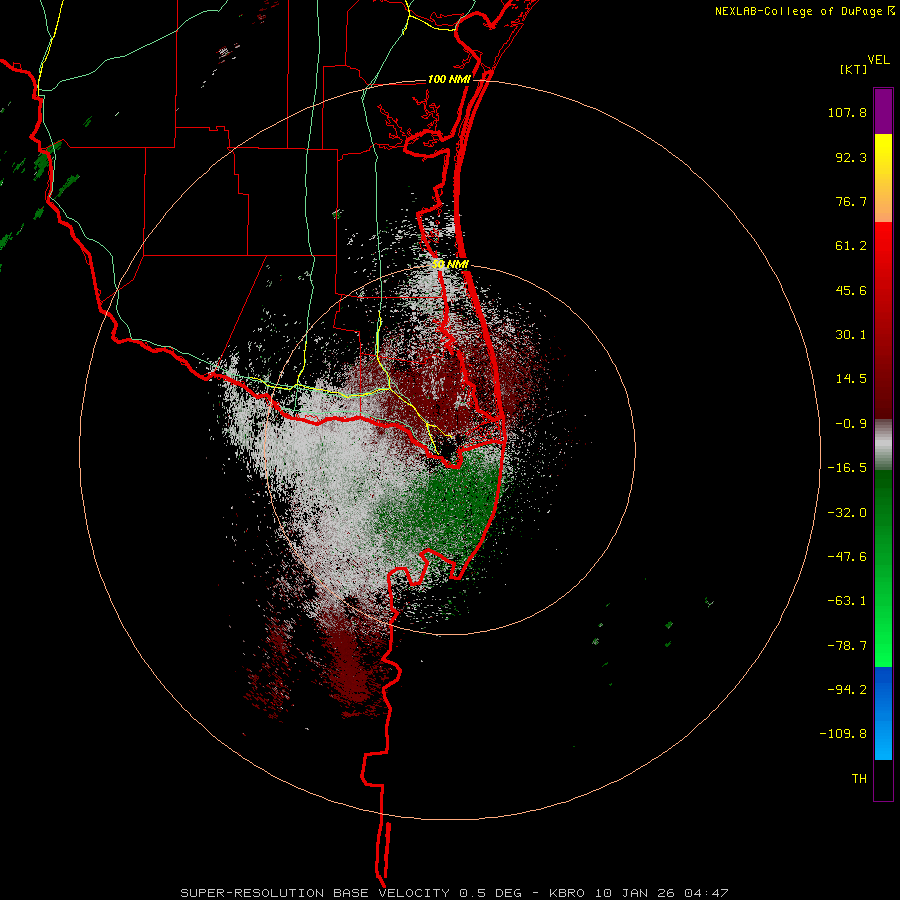The height and width of the screenshot is (900, 900).
Task: Click the -0.9 velocity scale value
Action: 851,424
